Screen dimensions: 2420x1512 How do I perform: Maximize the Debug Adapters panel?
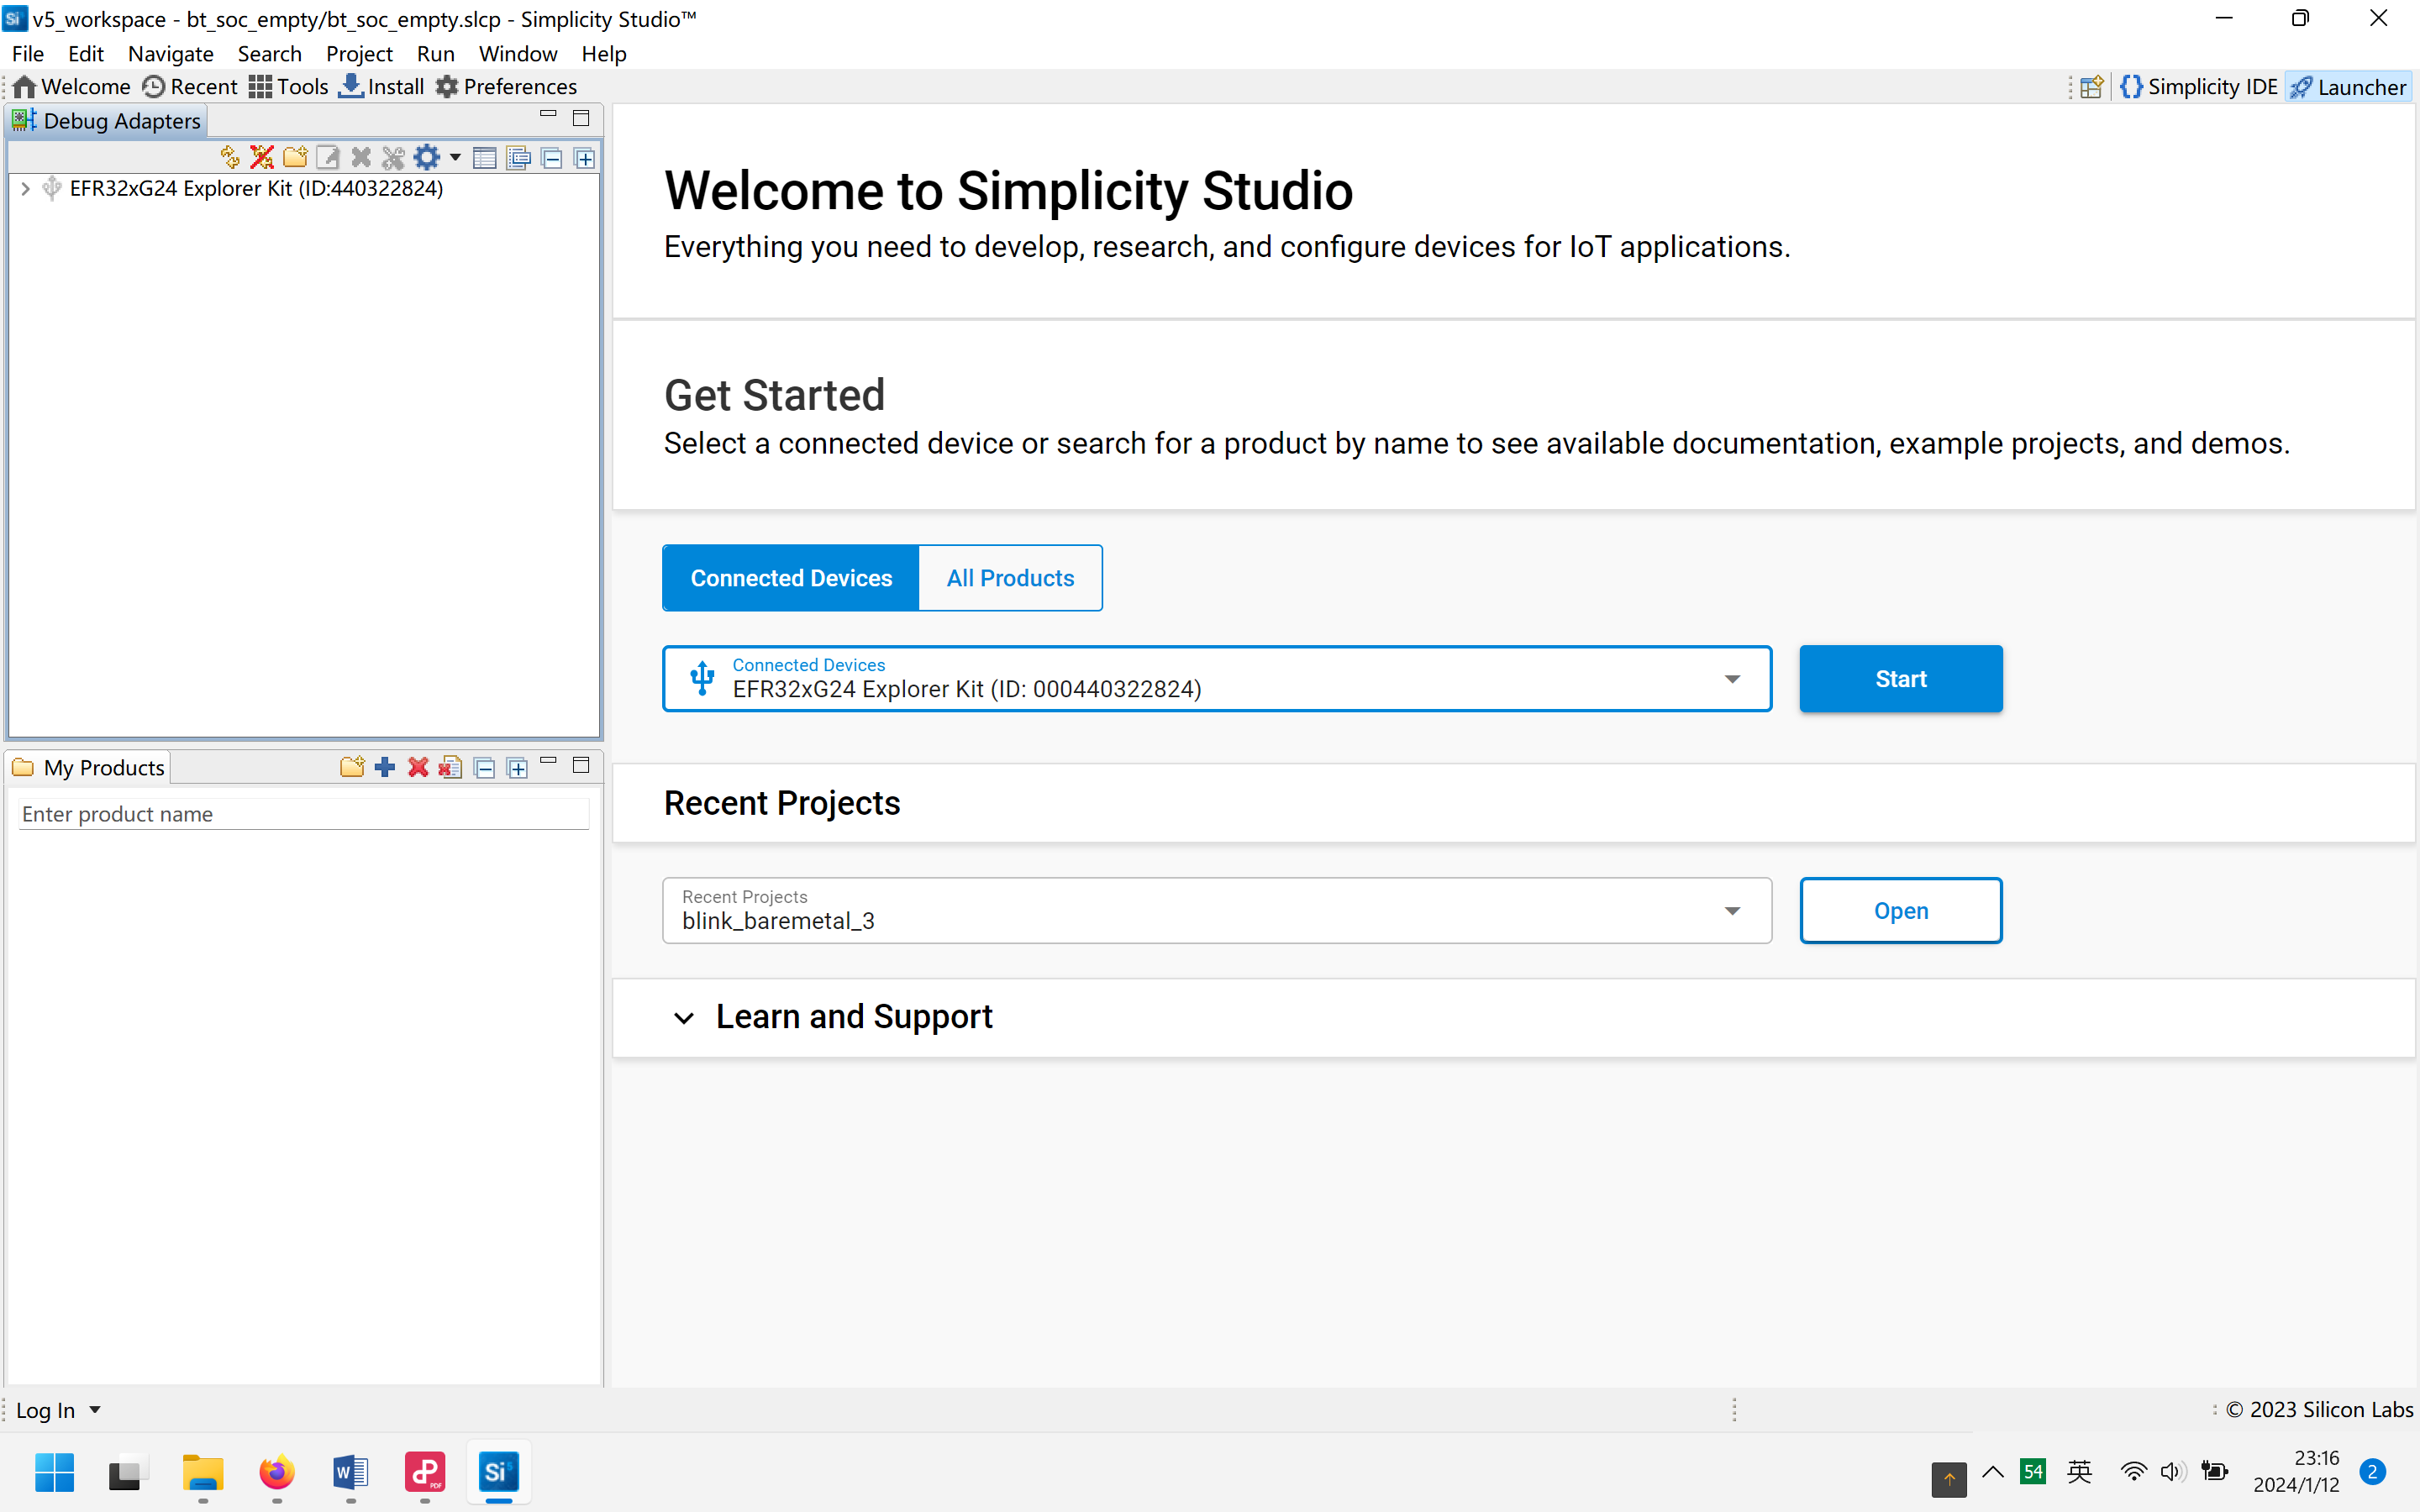tap(581, 118)
